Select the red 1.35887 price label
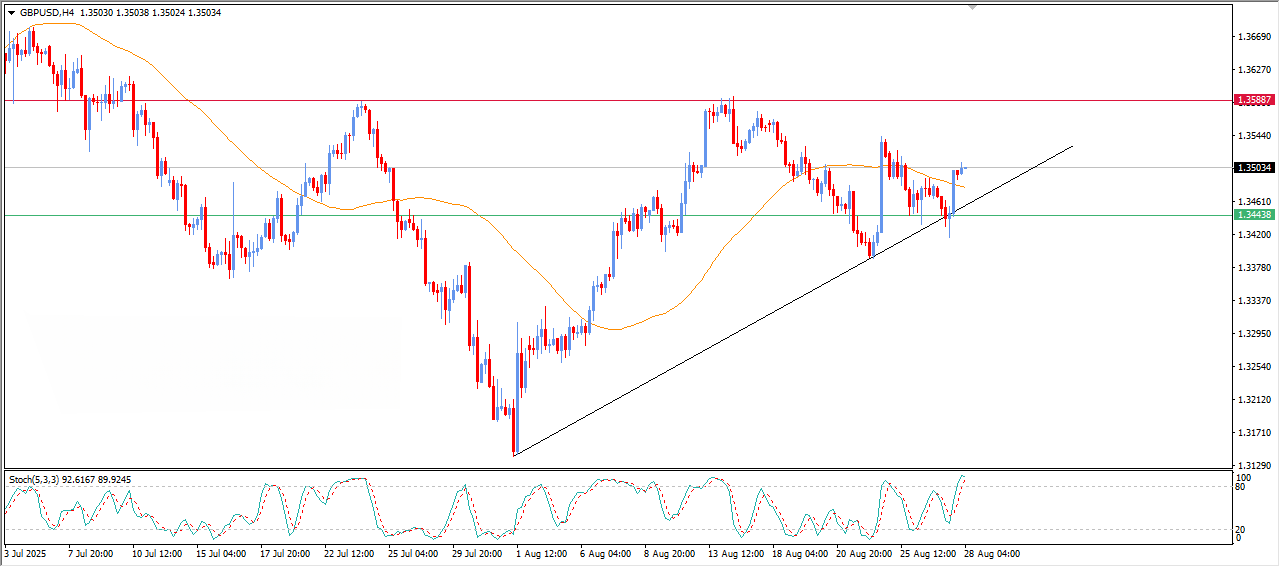Viewport: 1280px width, 567px height. click(1254, 100)
